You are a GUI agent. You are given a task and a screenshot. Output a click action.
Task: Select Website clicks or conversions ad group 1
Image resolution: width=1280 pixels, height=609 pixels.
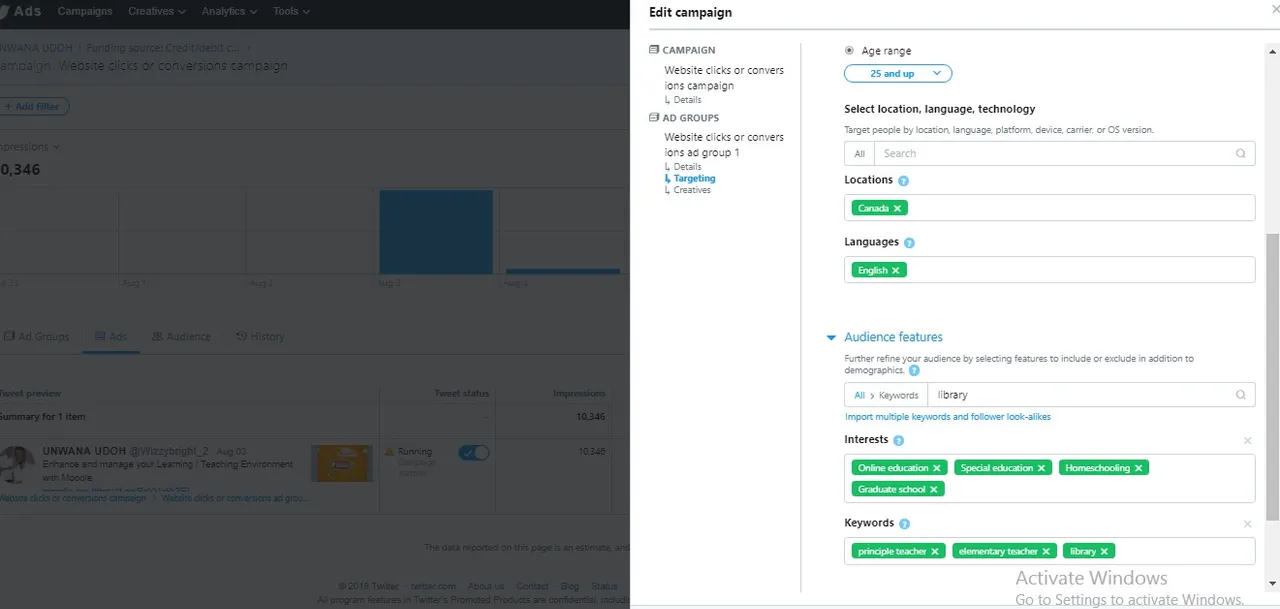pyautogui.click(x=724, y=145)
